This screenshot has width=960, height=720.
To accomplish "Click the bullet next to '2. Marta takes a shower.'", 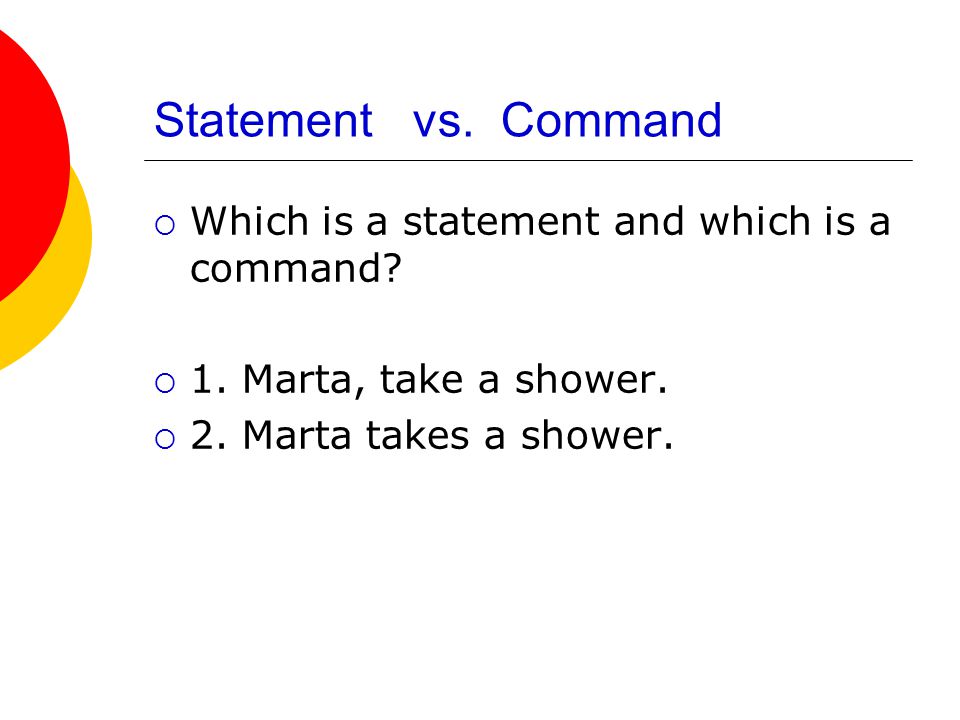I will 165,439.
